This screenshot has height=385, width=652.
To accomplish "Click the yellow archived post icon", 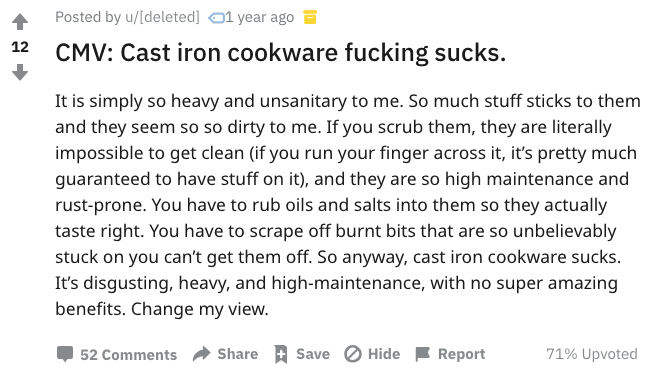I will (x=310, y=17).
